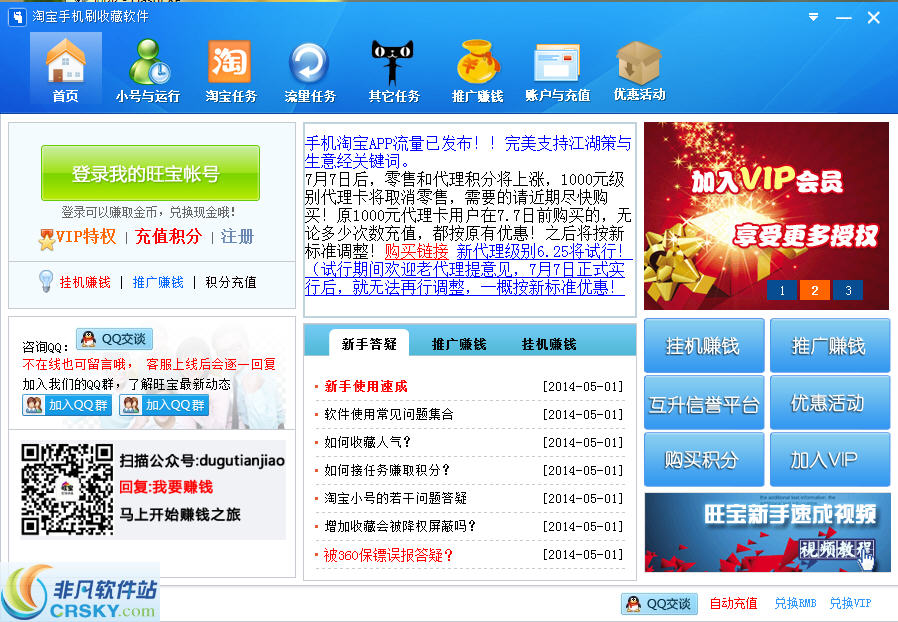This screenshot has height=622, width=898.
Task: Open 如何收藏人气？ article
Action: coord(368,442)
